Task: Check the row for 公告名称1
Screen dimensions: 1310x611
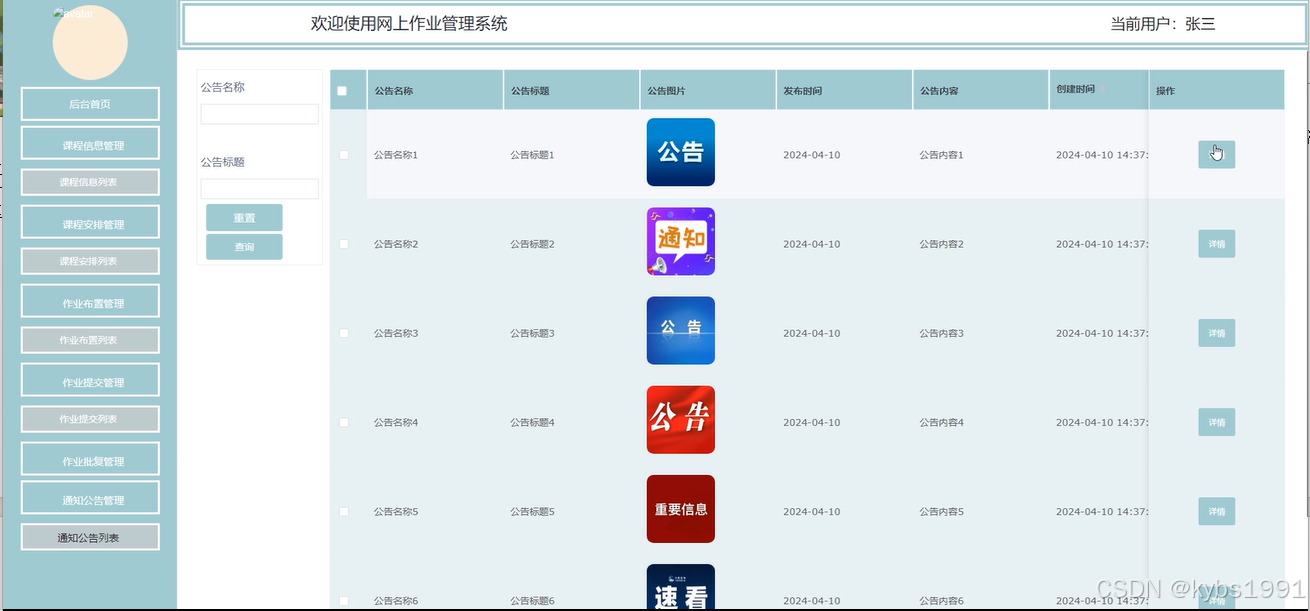Action: point(344,155)
